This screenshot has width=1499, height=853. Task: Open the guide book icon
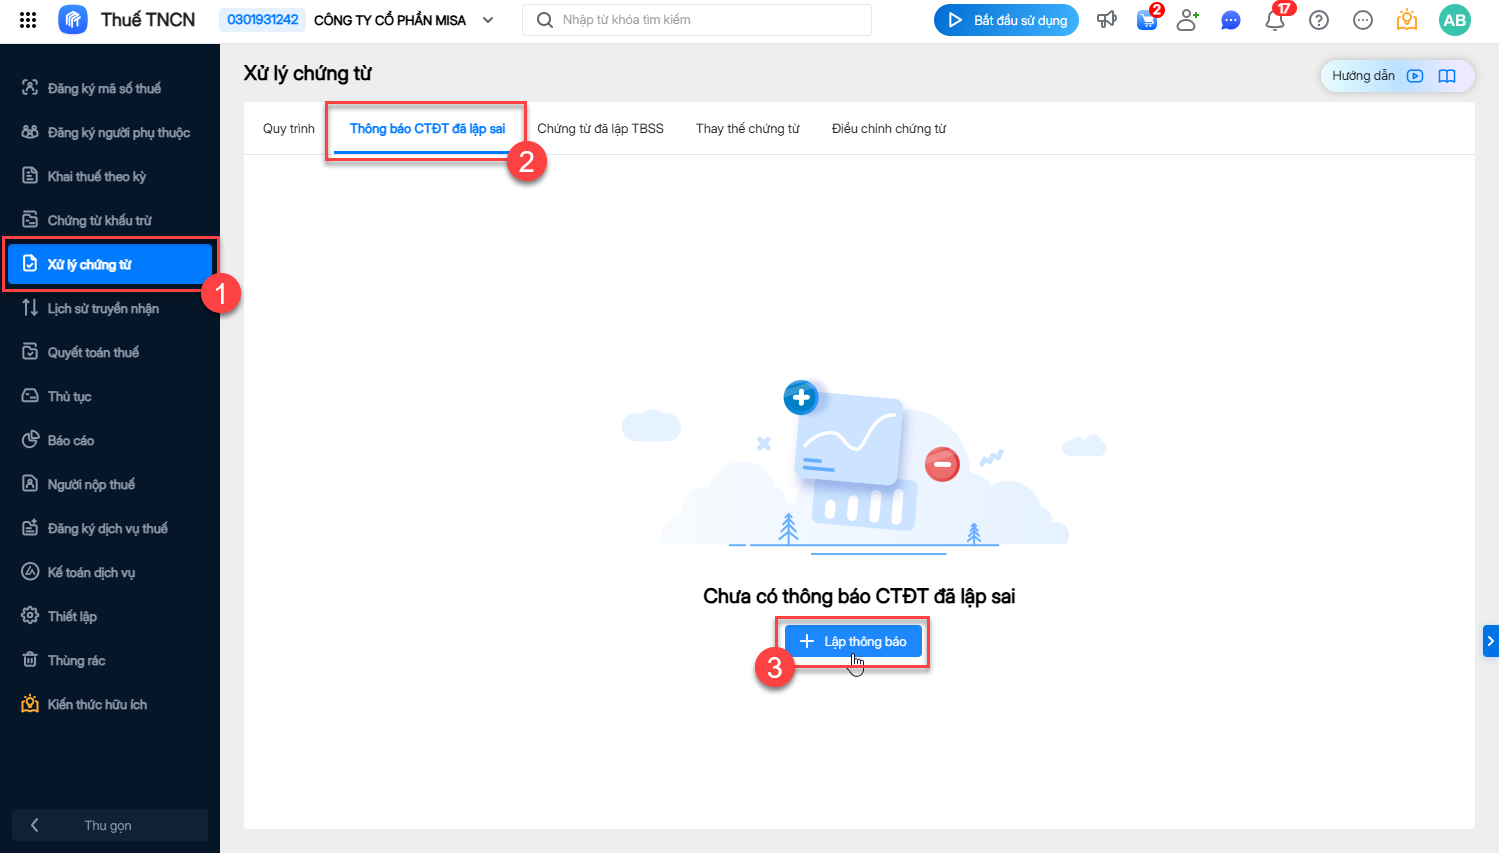[x=1447, y=76]
